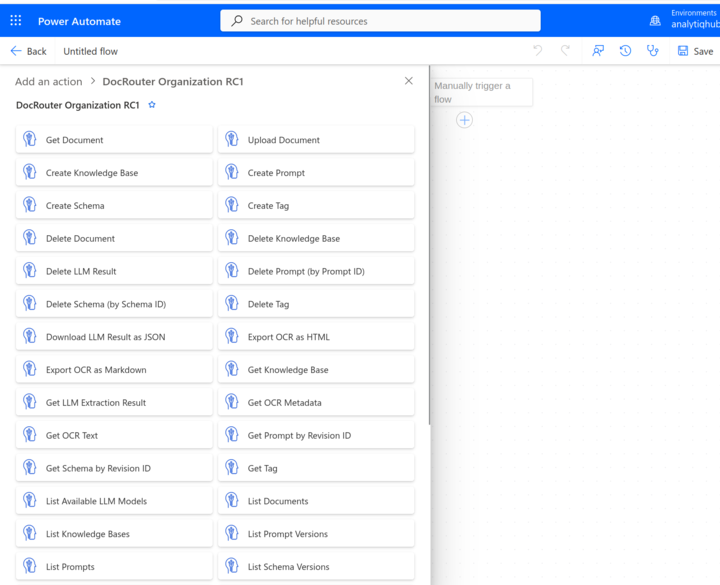Select Get Prompt by Revision ID
This screenshot has width=720, height=585.
pos(316,435)
